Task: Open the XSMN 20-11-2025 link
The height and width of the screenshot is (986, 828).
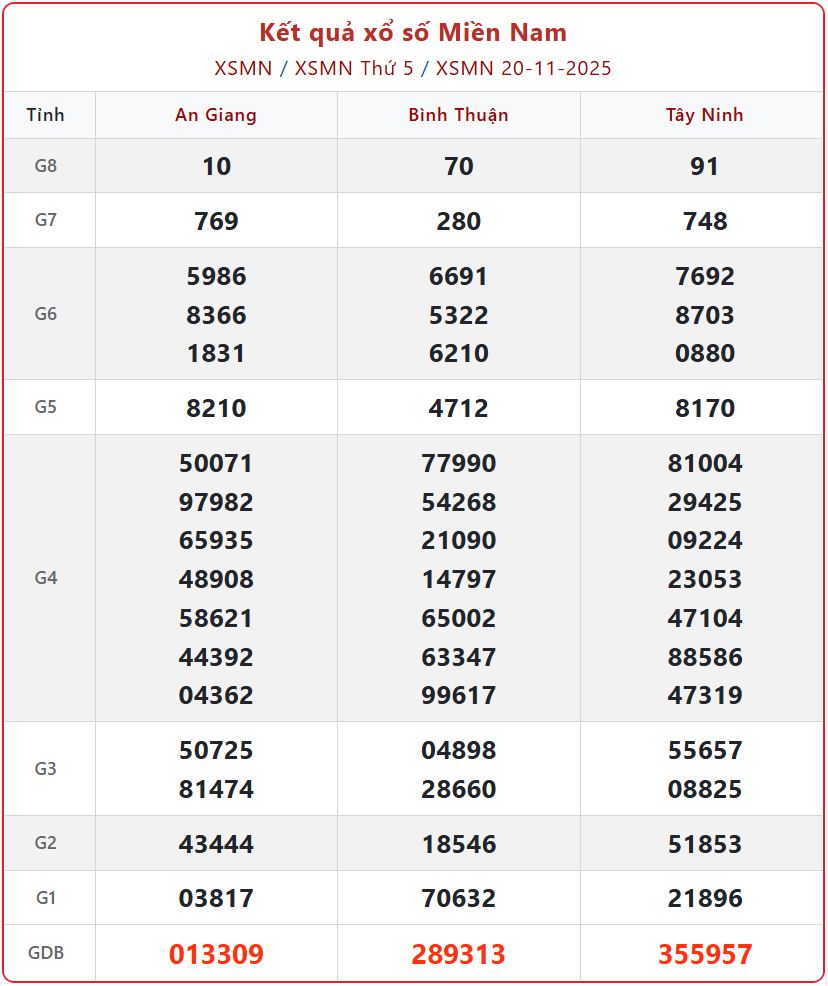Action: 524,68
